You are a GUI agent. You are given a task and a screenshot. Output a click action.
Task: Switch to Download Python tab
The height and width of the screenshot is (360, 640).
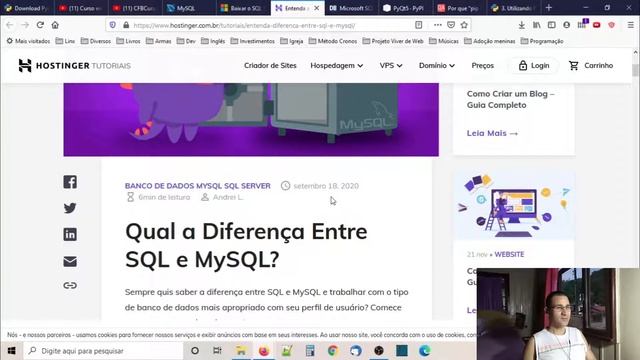click(x=27, y=8)
